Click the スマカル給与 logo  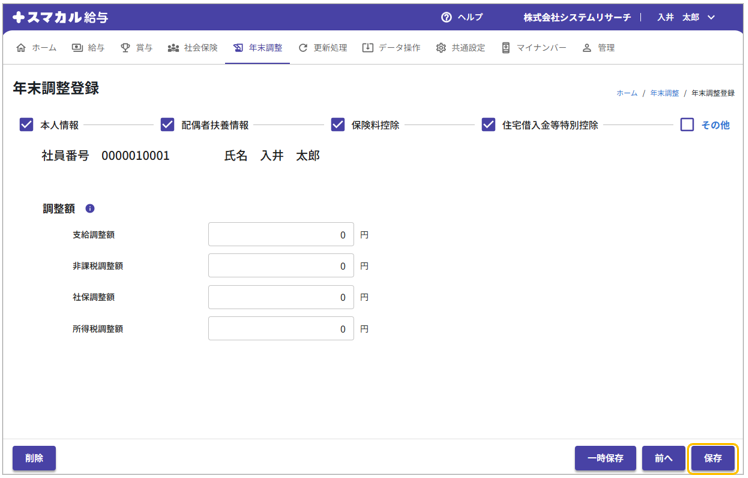[x=60, y=17]
